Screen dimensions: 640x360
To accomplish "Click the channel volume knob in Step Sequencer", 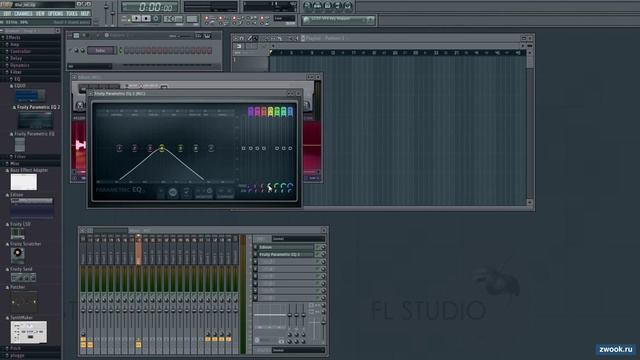I will [82, 51].
